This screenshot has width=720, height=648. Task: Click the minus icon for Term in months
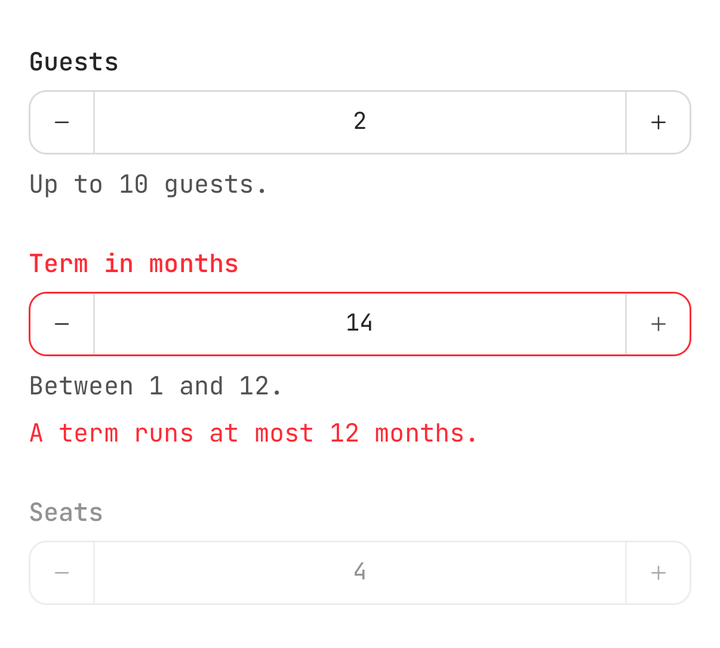(x=62, y=324)
